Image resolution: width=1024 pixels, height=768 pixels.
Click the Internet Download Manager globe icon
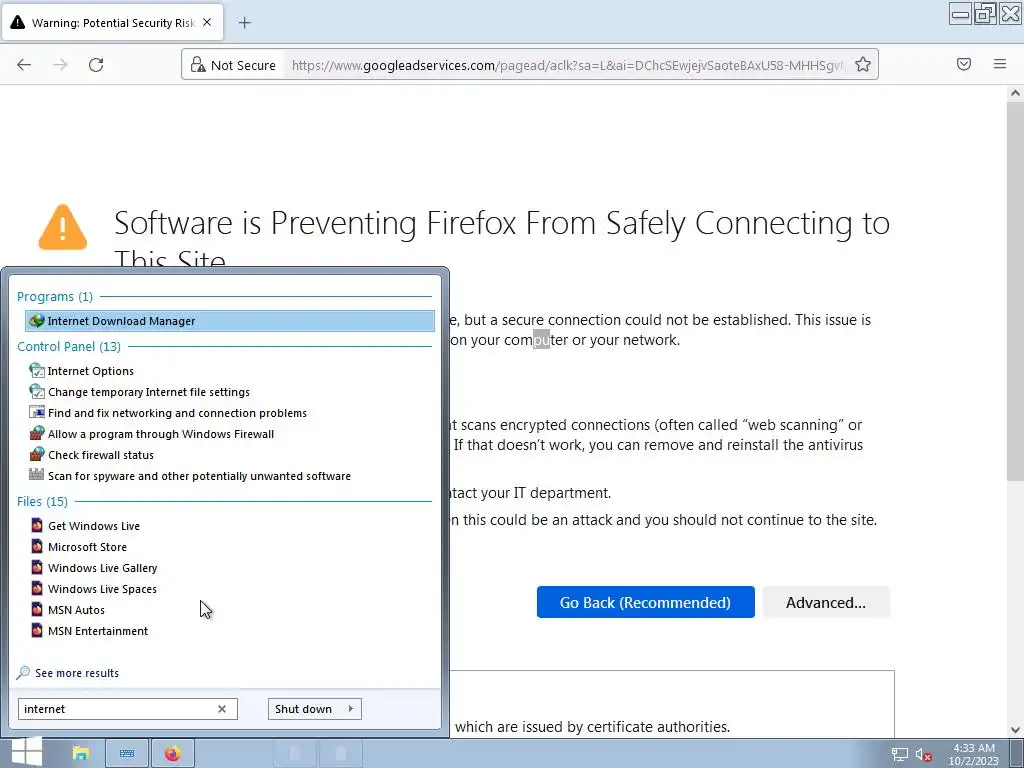point(37,321)
